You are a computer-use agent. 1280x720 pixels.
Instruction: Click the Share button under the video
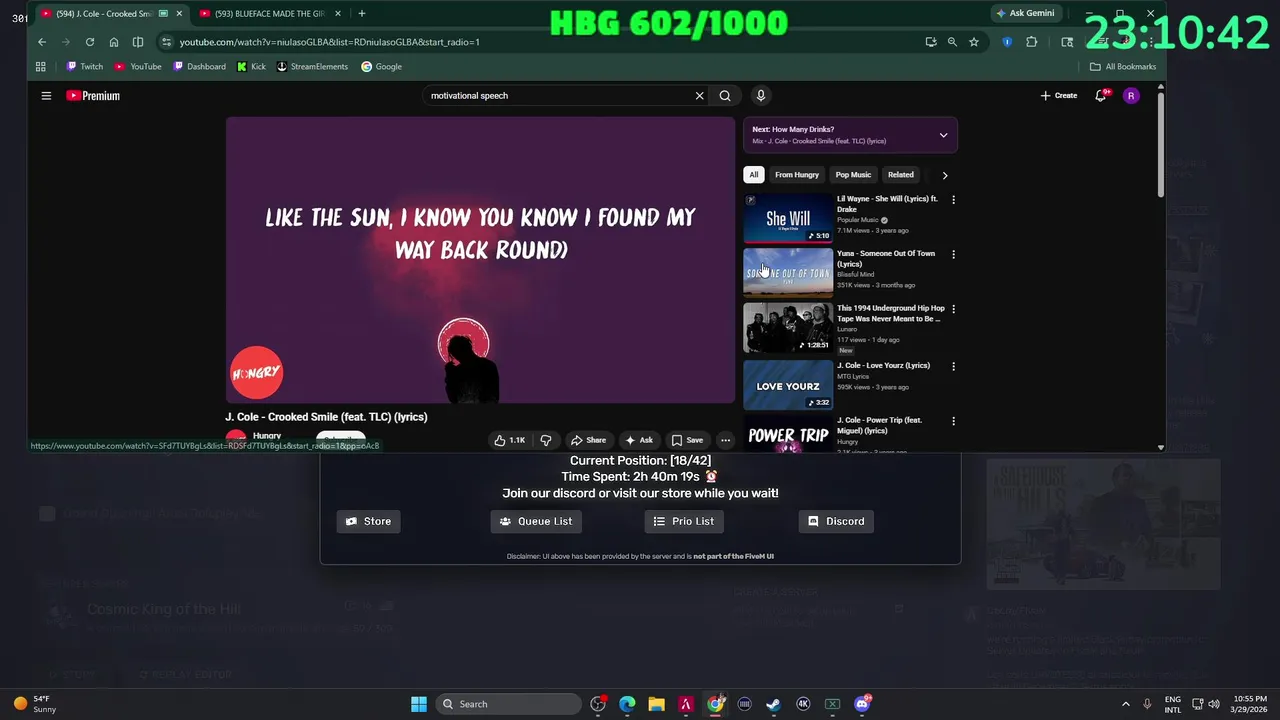coord(588,440)
